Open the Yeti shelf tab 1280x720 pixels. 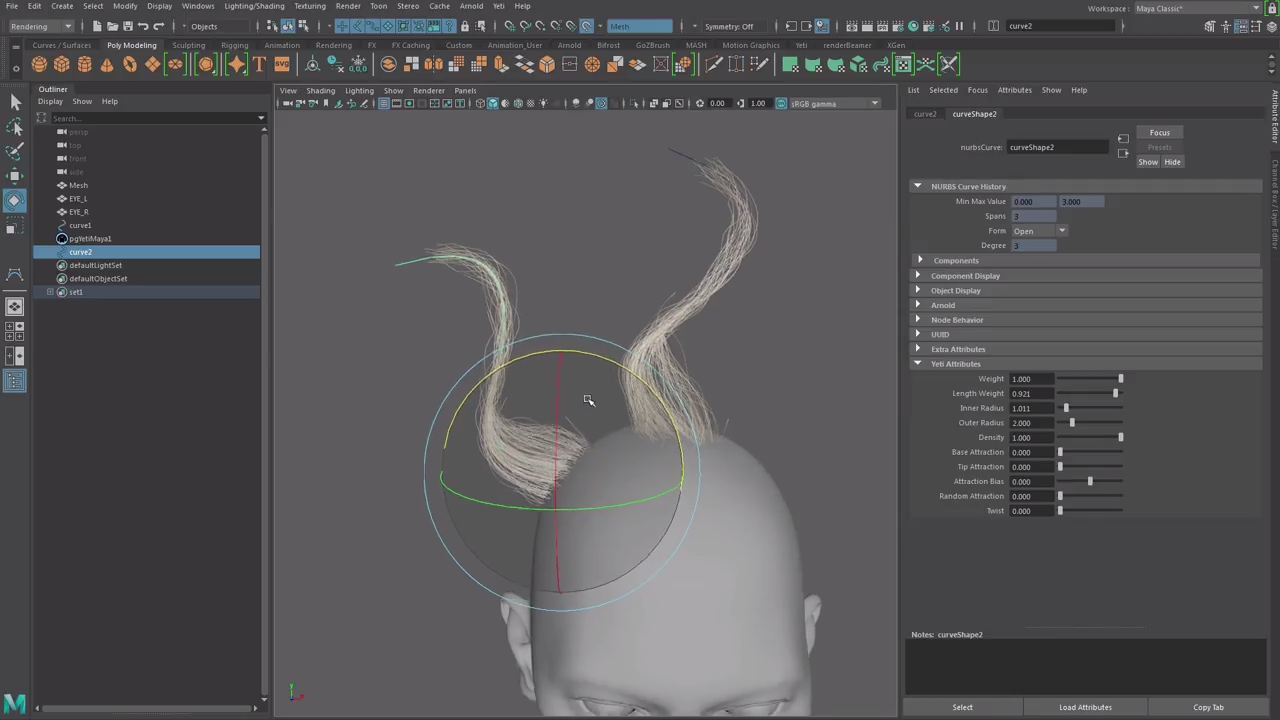point(801,45)
